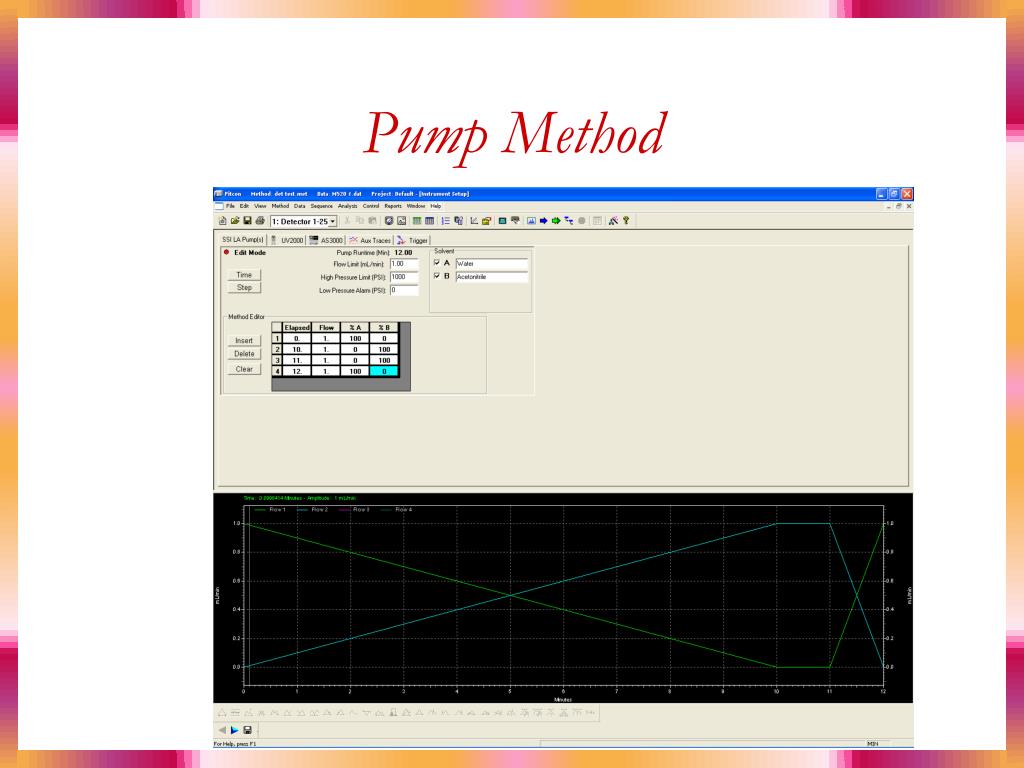This screenshot has width=1024, height=768.
Task: Click the green right arrow toolbar icon
Action: tap(555, 220)
